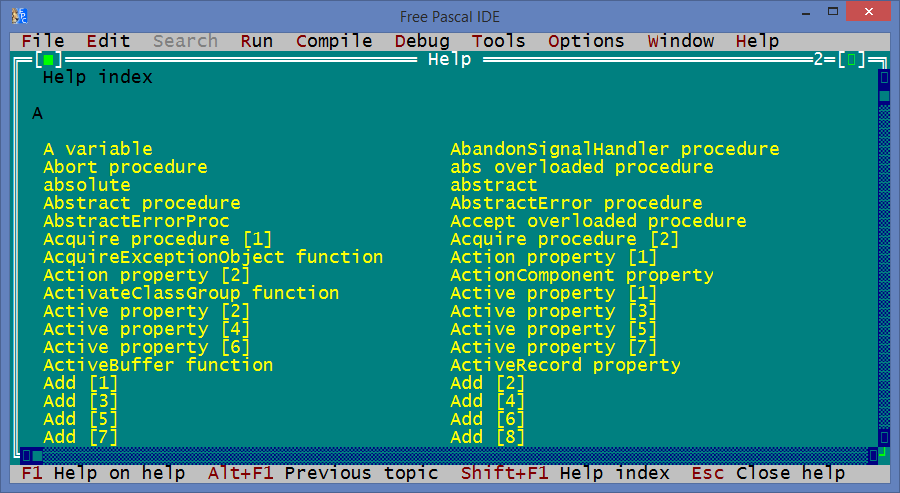Open the Tools menu
Viewport: 900px width, 493px height.
point(498,41)
